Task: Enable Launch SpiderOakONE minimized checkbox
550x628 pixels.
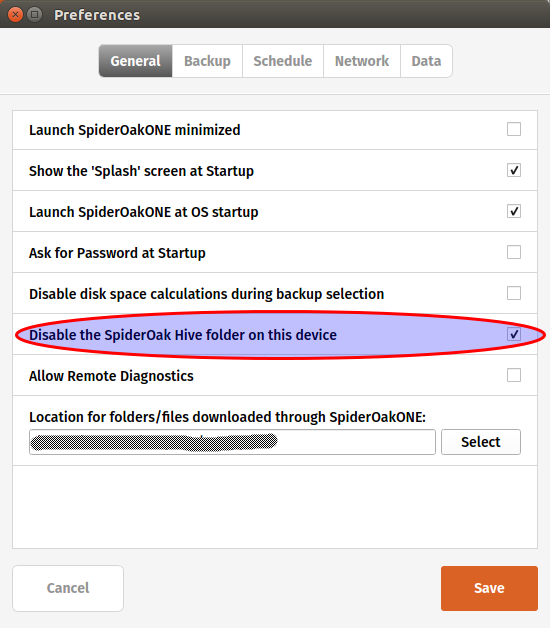Action: (x=514, y=129)
